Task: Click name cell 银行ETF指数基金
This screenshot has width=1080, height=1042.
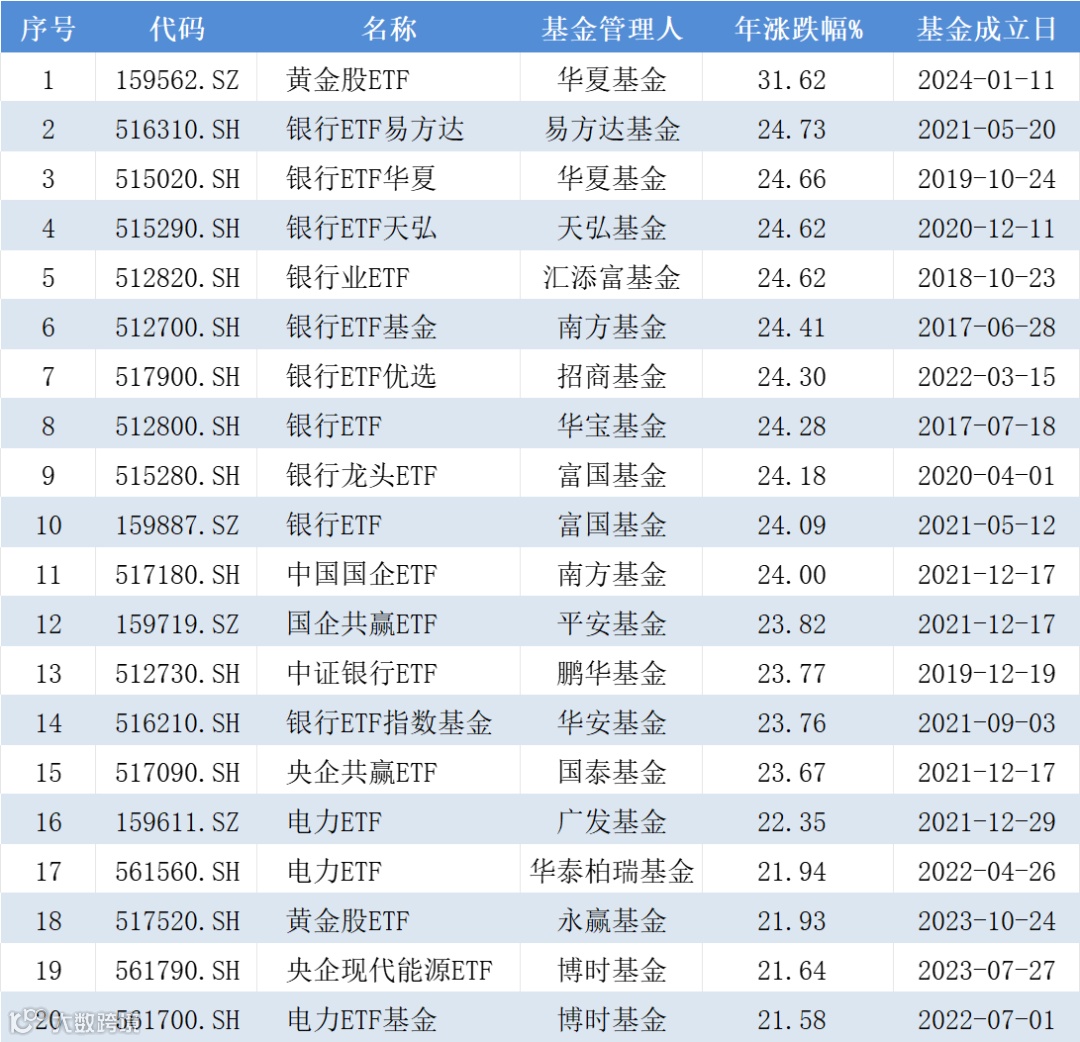Action: tap(389, 723)
